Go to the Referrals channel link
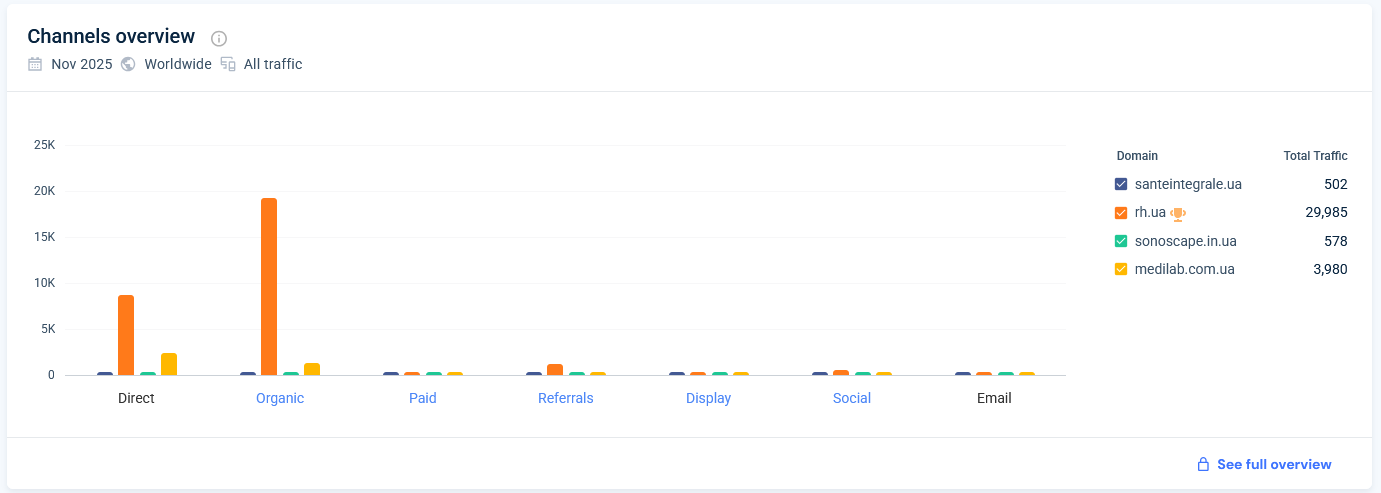This screenshot has width=1381, height=493. 566,398
